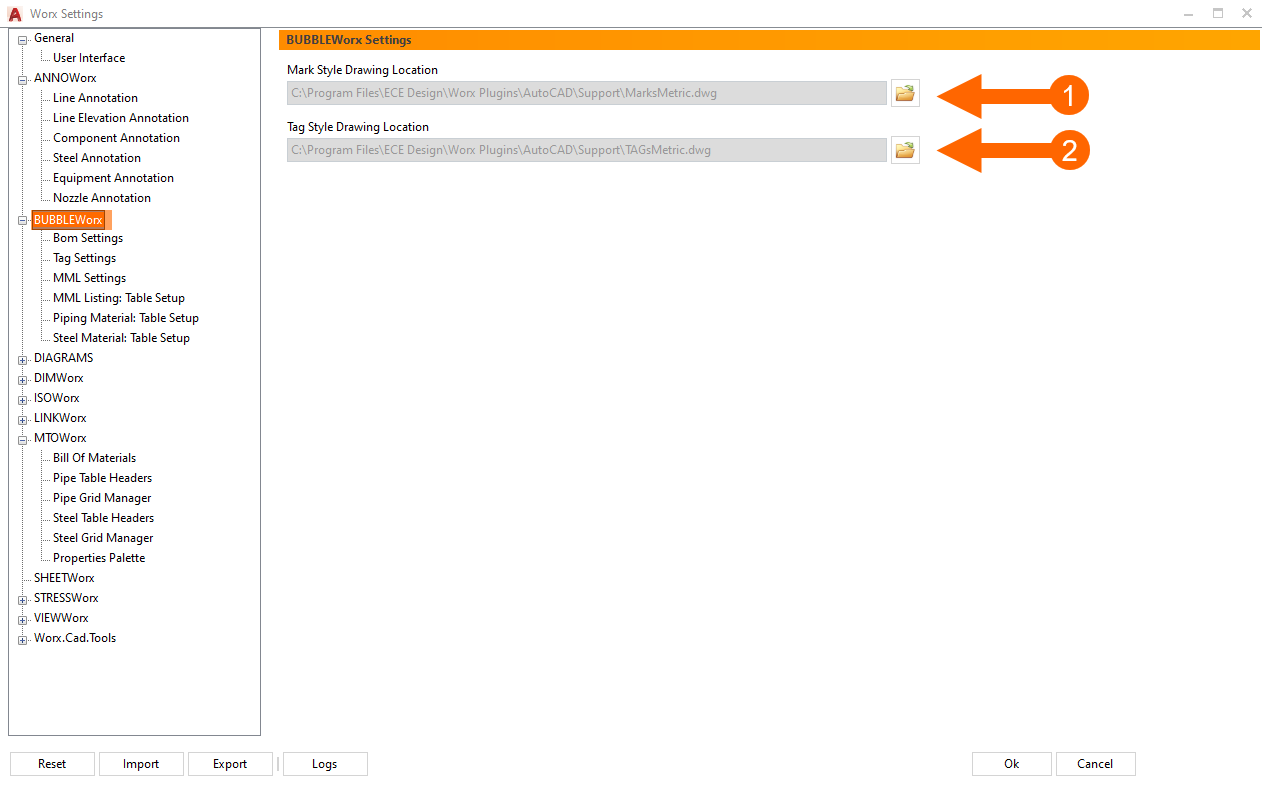Expand the DIAGRAMS tree node
Image resolution: width=1262 pixels, height=790 pixels.
pos(23,359)
